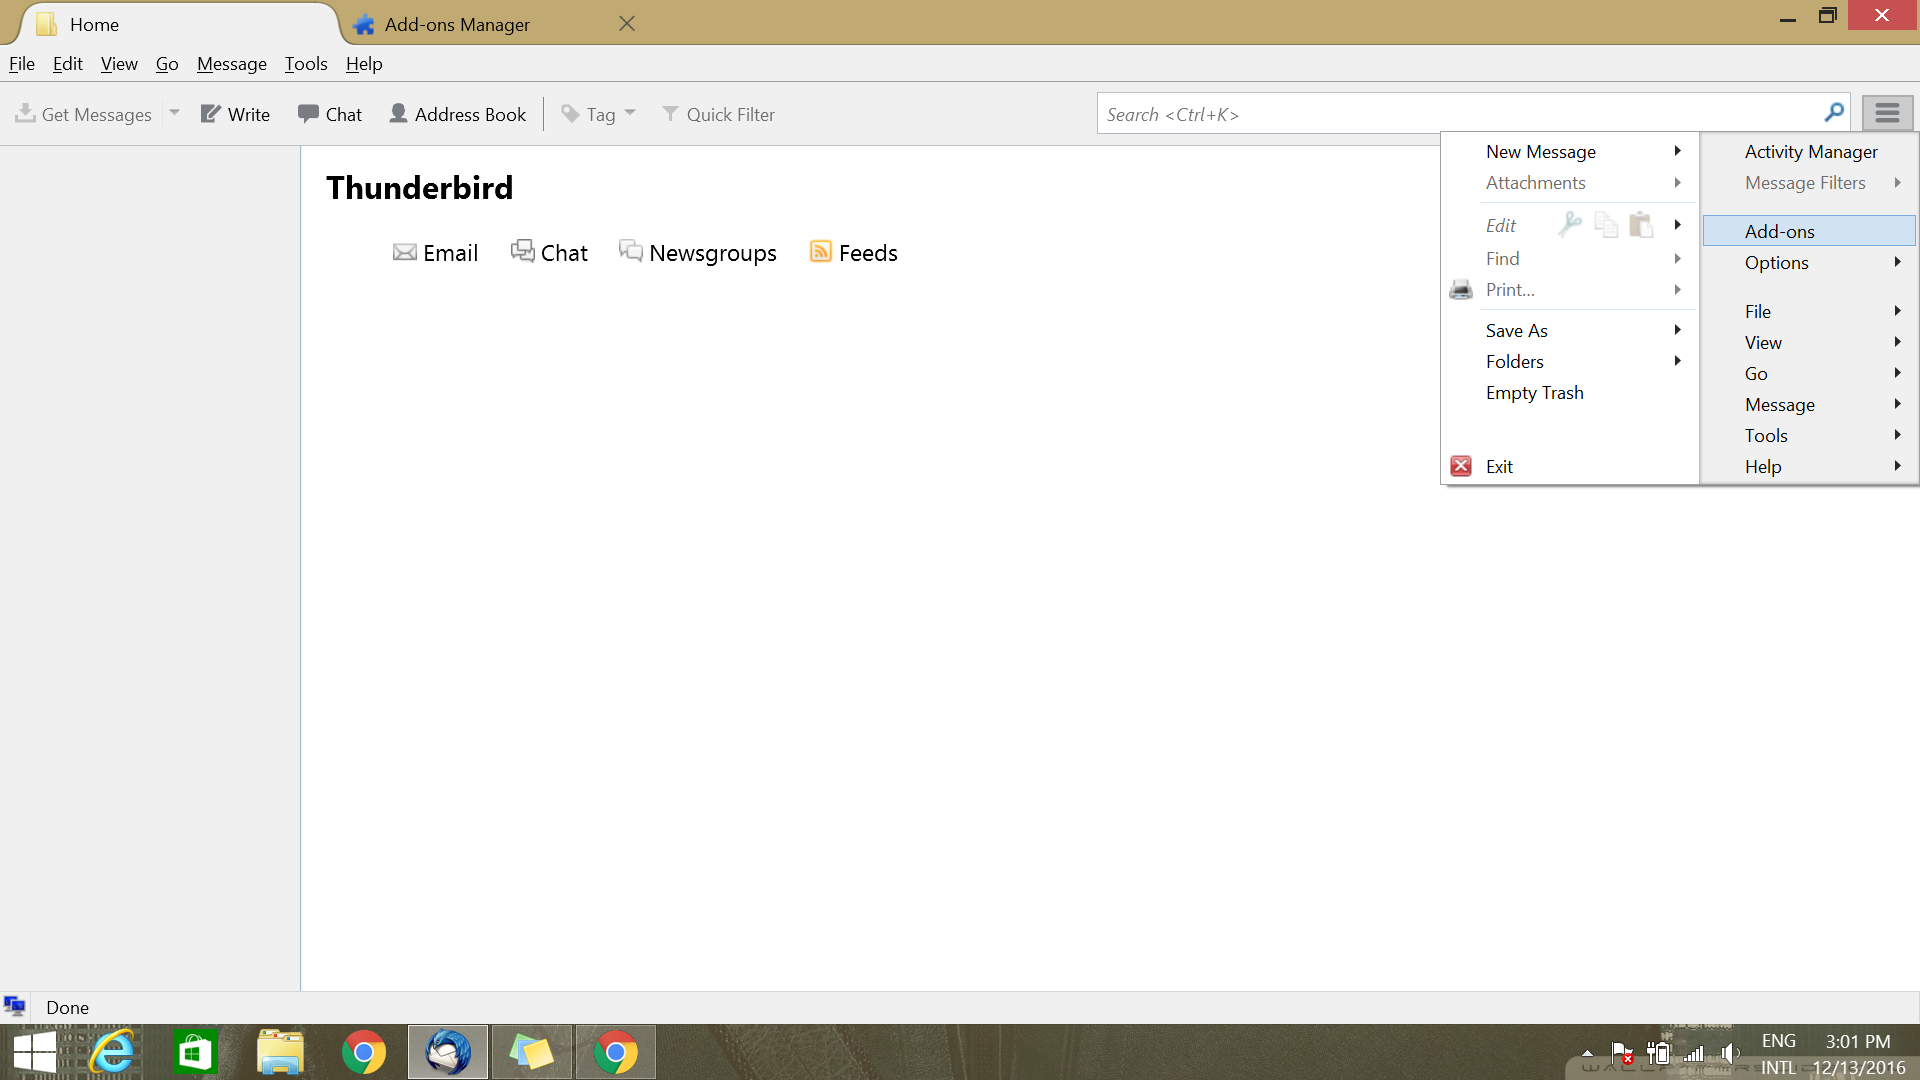Open Internet Explorer from taskbar
1920x1080 pixels.
tap(111, 1052)
